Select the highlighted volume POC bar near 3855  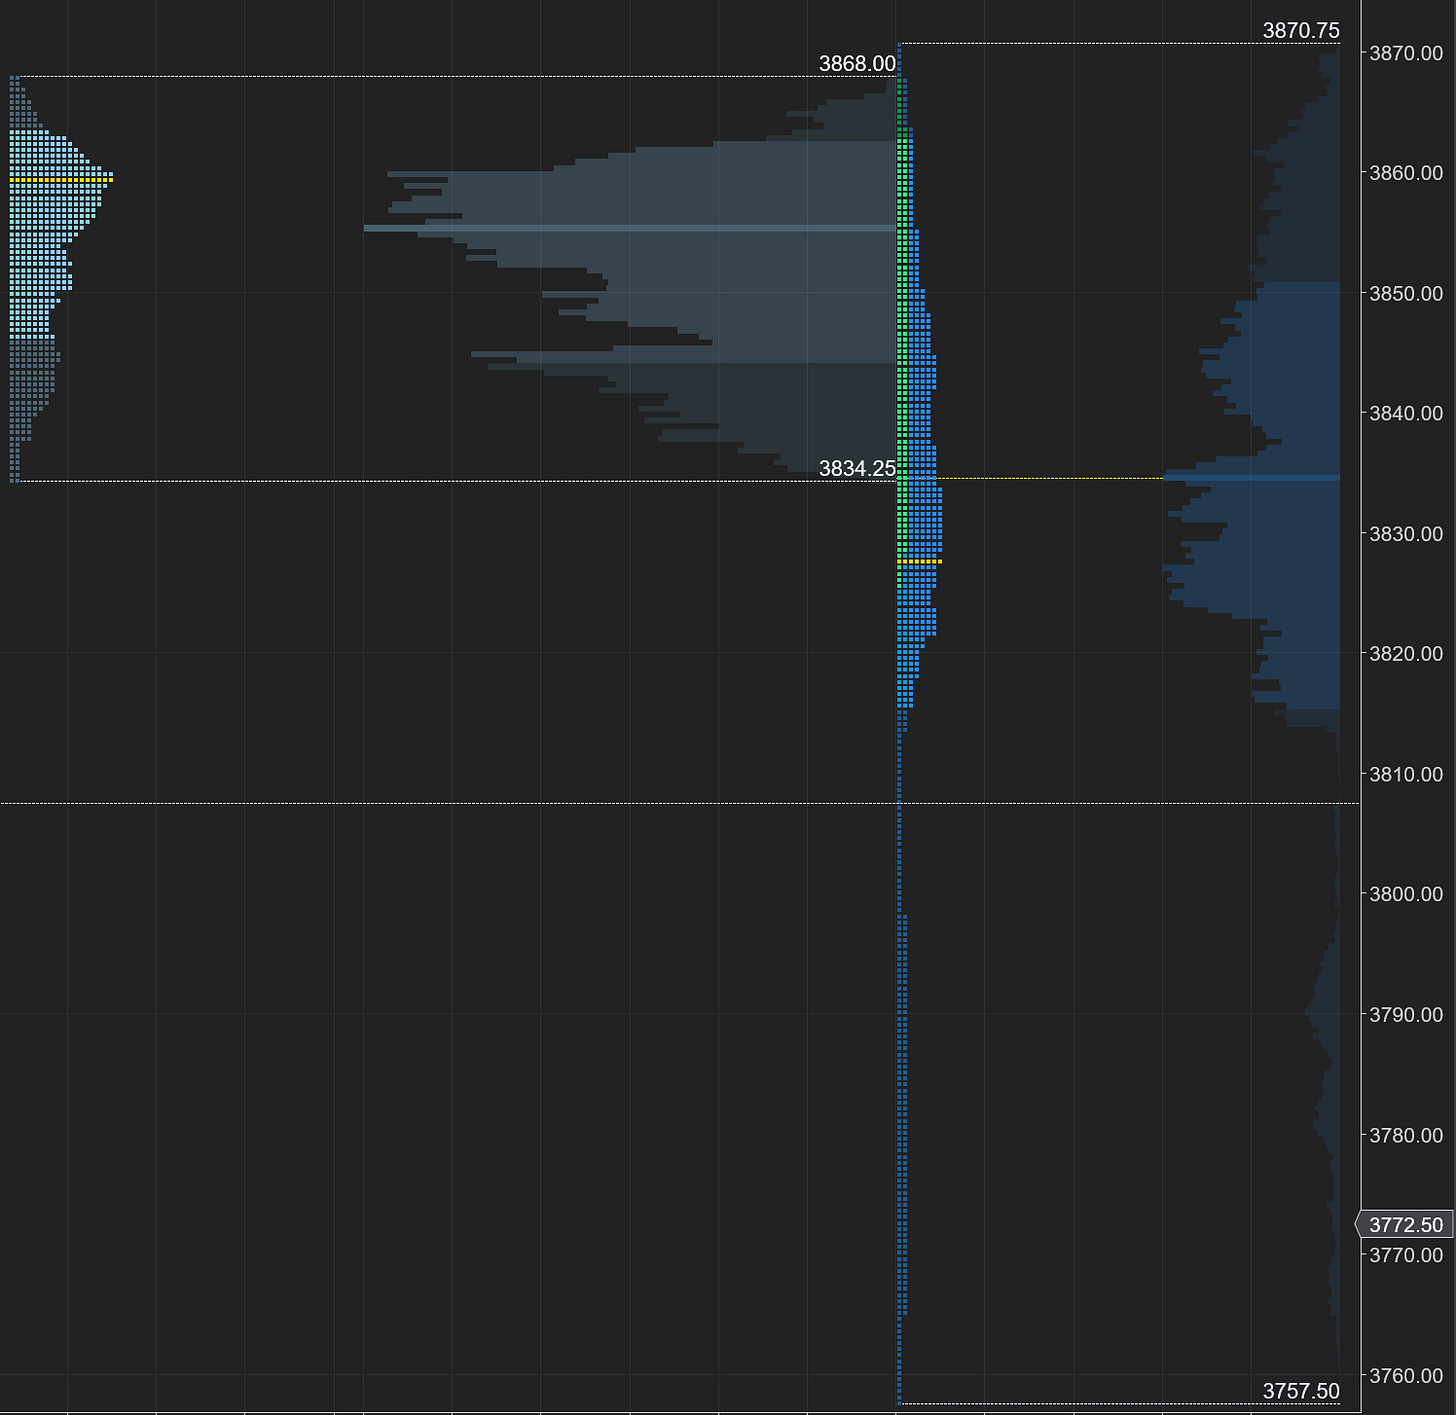click(x=630, y=229)
